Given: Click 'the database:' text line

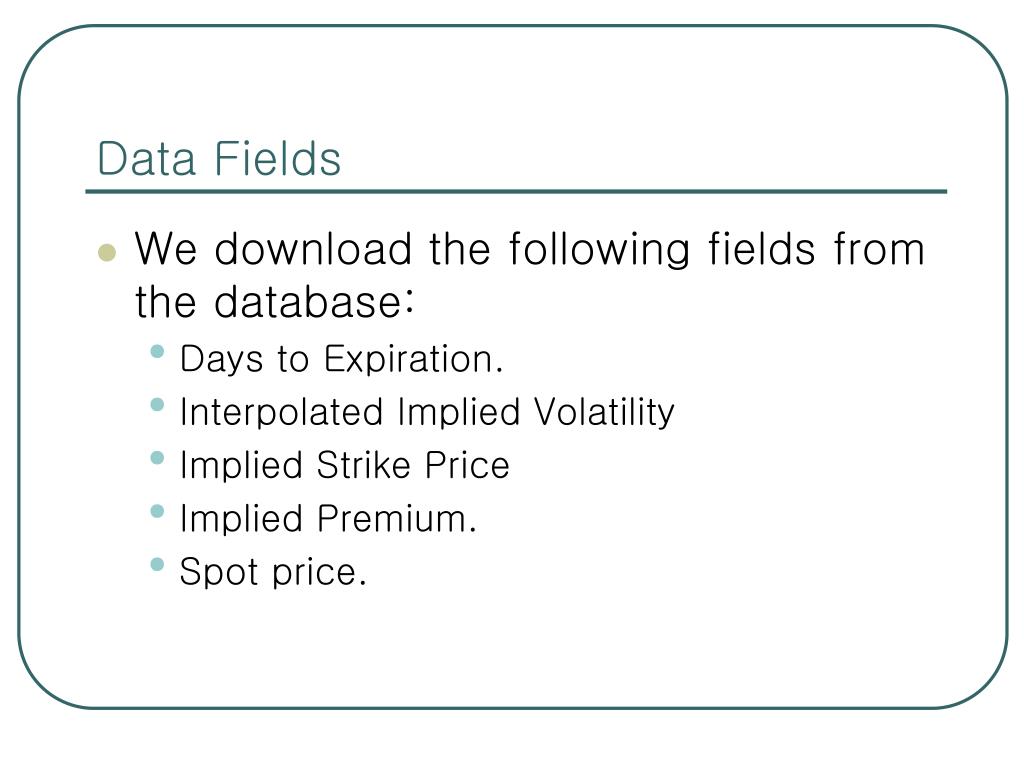Looking at the screenshot, I should point(274,302).
